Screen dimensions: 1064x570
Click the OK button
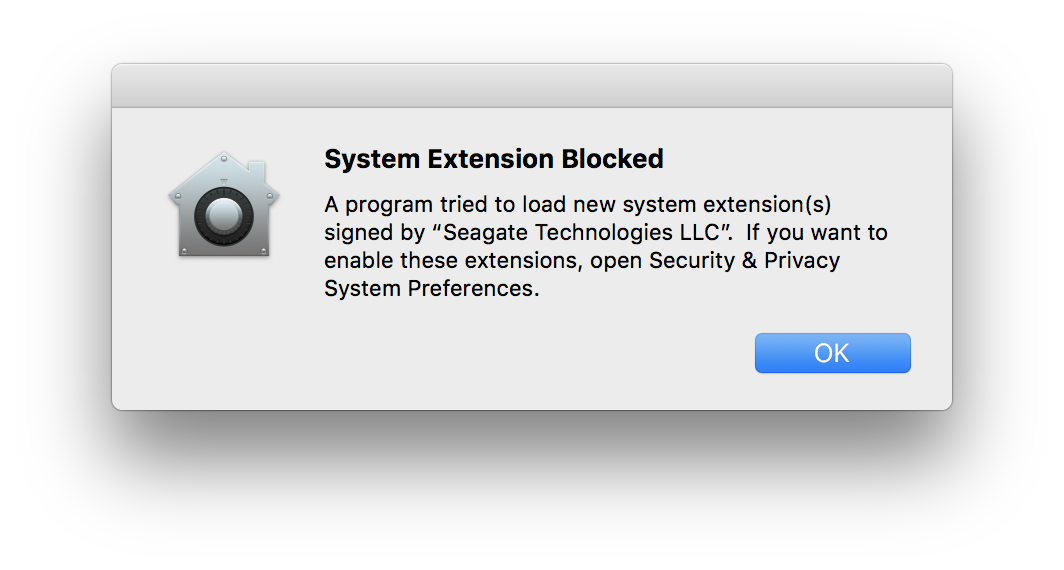point(832,353)
